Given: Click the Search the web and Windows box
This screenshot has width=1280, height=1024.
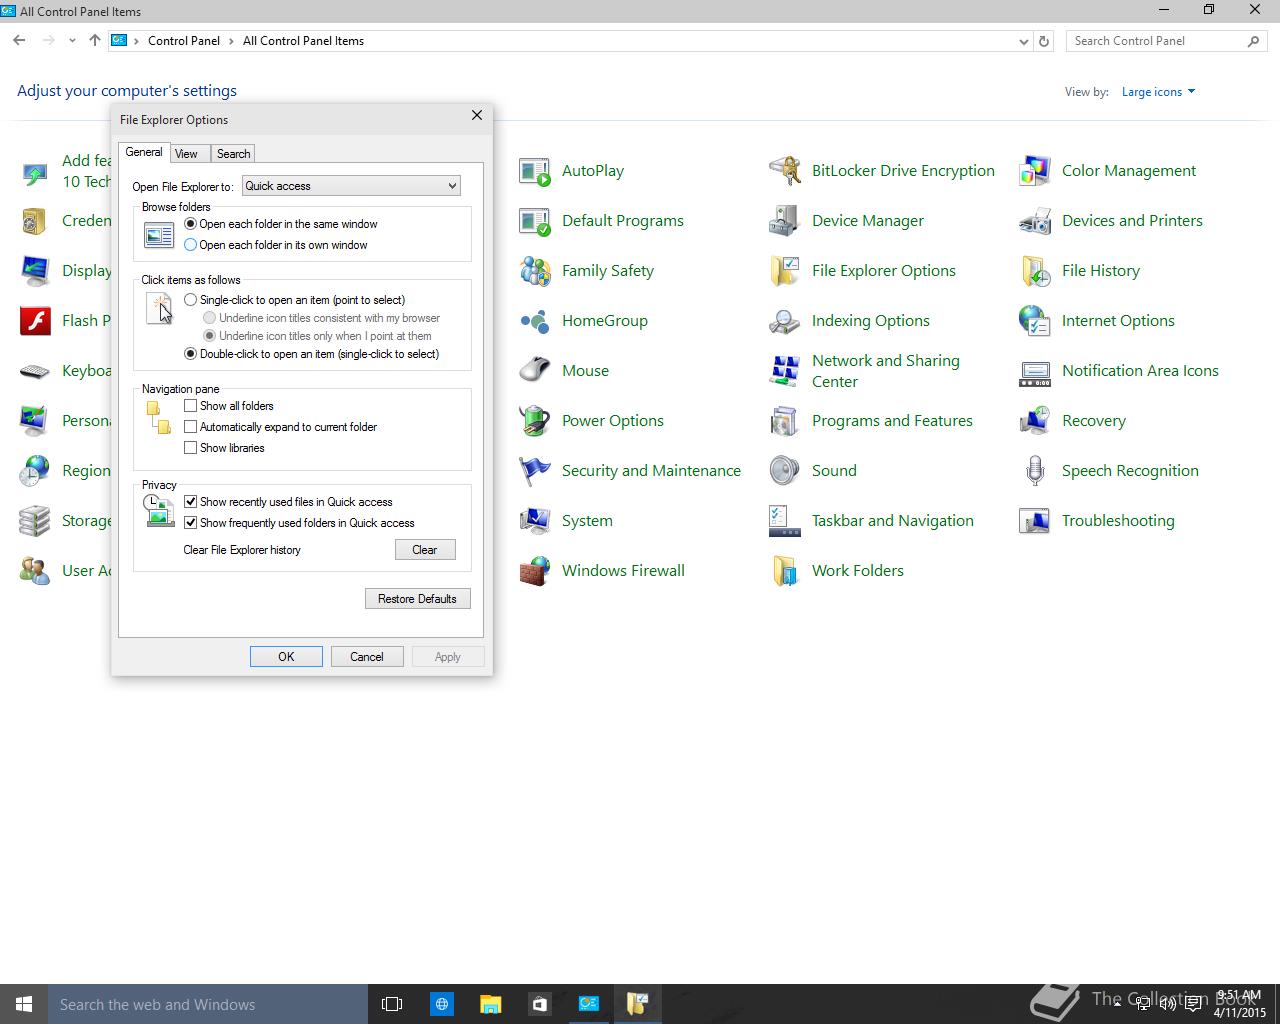Looking at the screenshot, I should tap(208, 1004).
